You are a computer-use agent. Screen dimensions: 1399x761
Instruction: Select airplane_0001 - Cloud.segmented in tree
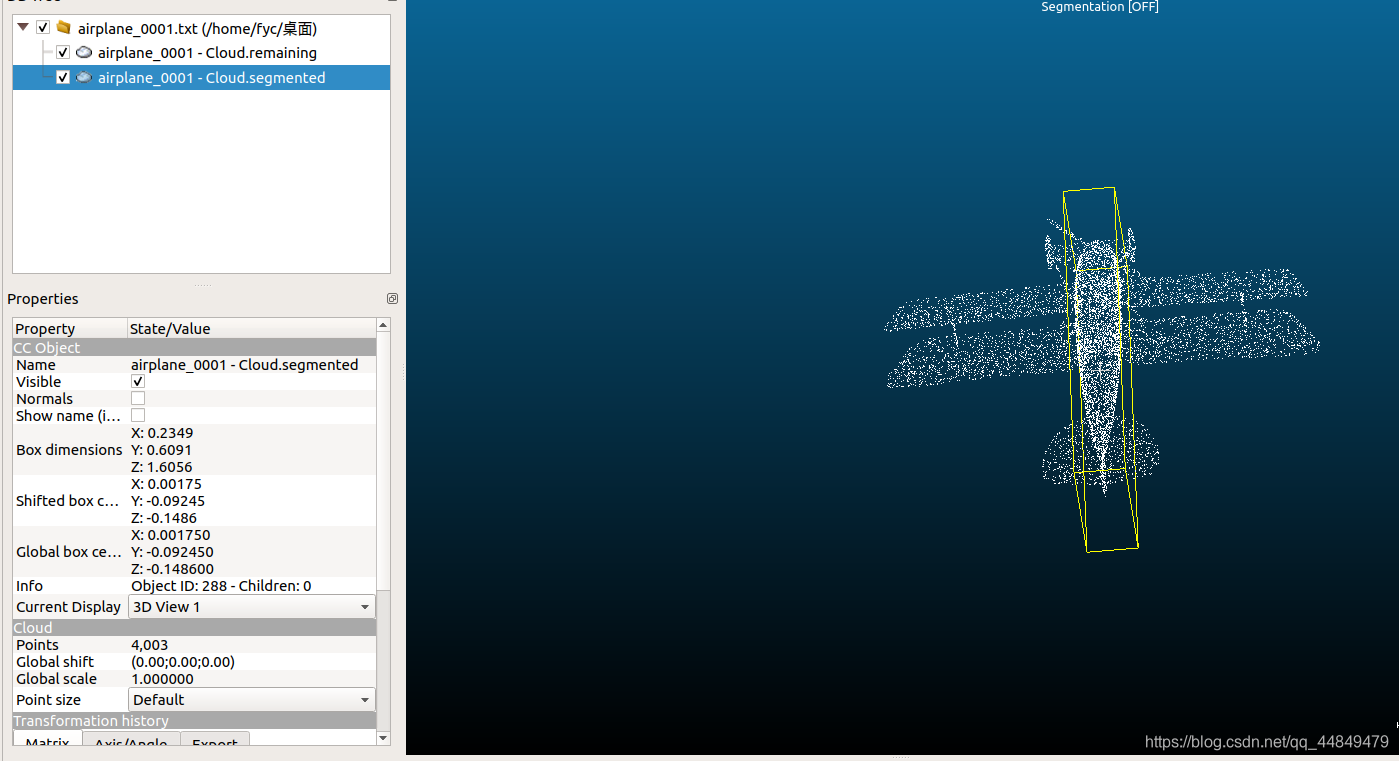(x=211, y=77)
